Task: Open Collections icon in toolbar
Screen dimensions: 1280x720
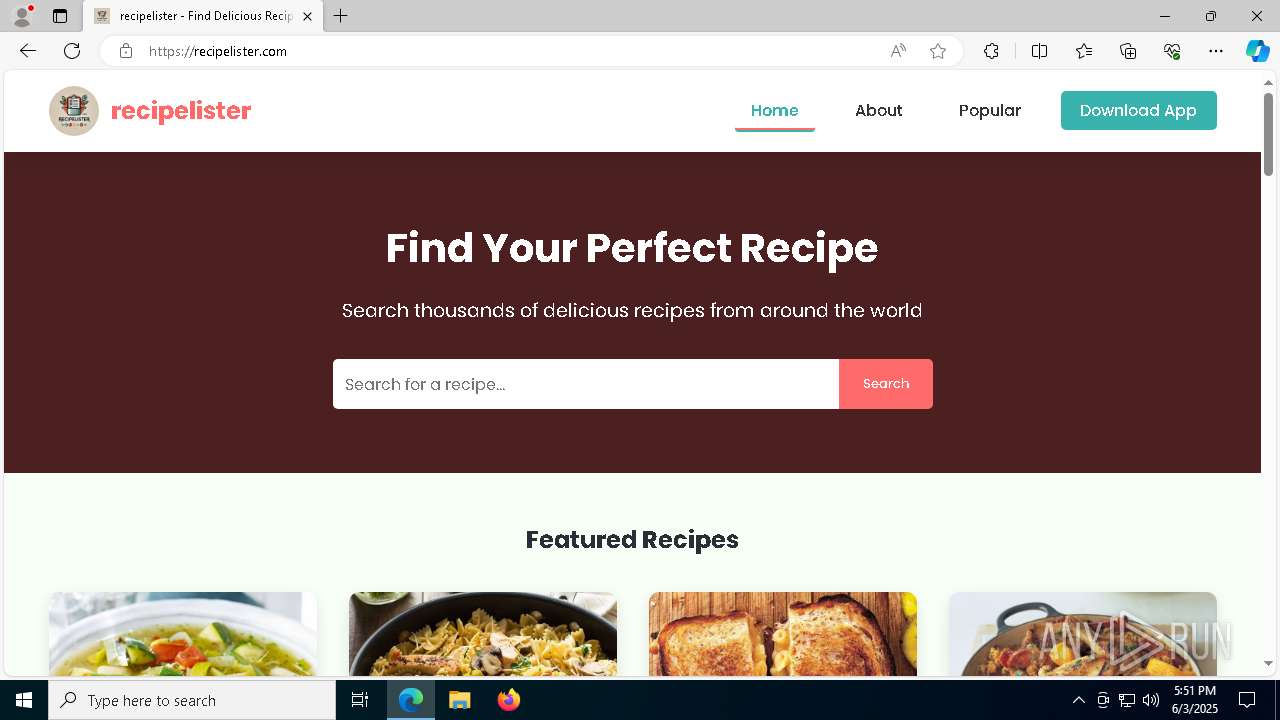Action: point(1128,51)
